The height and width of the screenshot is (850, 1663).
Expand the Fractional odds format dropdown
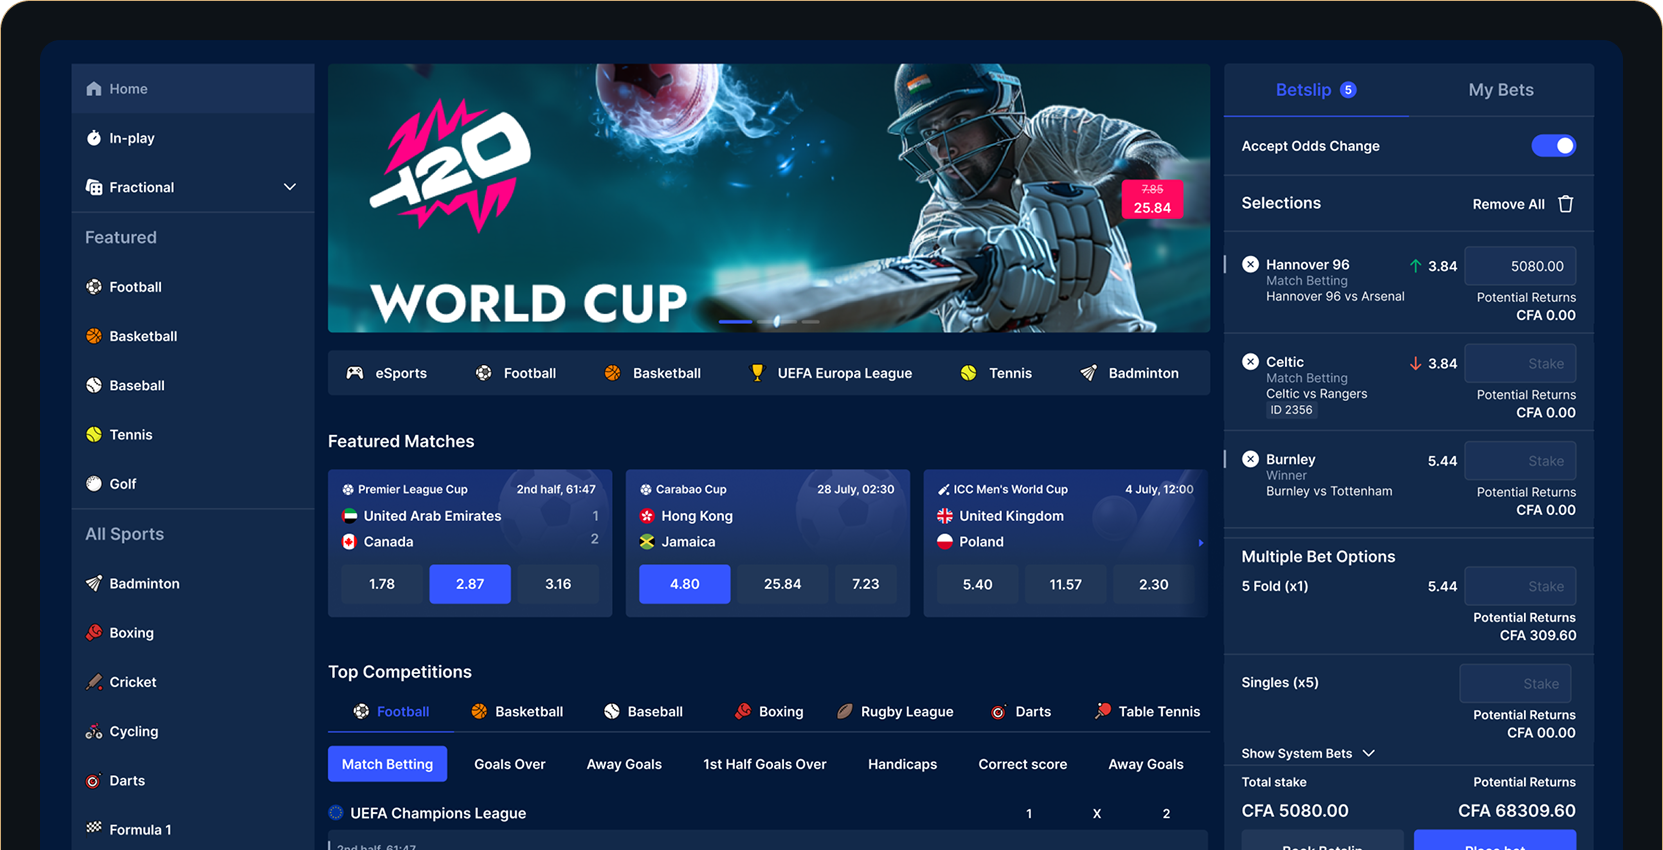[290, 187]
